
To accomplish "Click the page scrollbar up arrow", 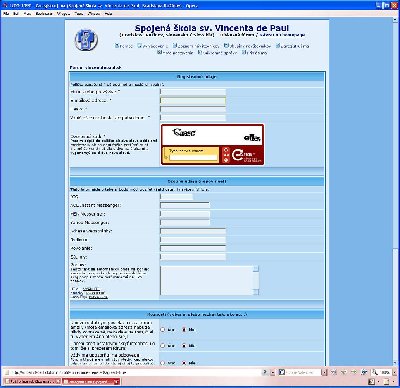I will click(x=396, y=21).
